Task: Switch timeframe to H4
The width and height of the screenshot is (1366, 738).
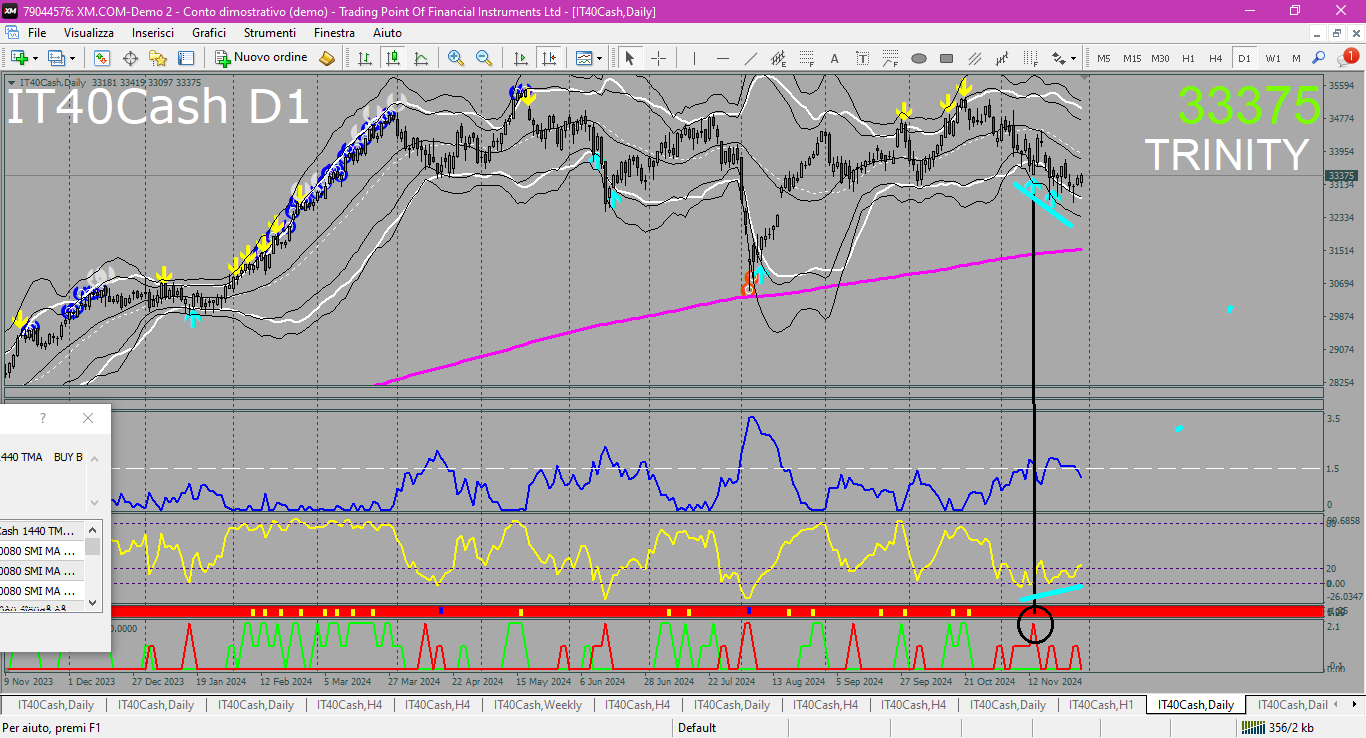Action: (x=1216, y=58)
